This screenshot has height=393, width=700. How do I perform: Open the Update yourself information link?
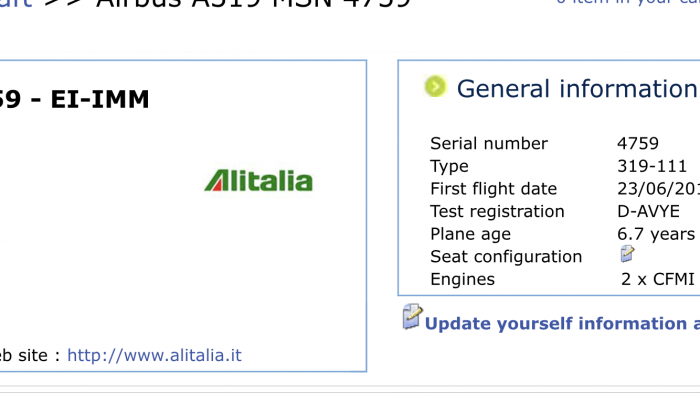tap(562, 323)
